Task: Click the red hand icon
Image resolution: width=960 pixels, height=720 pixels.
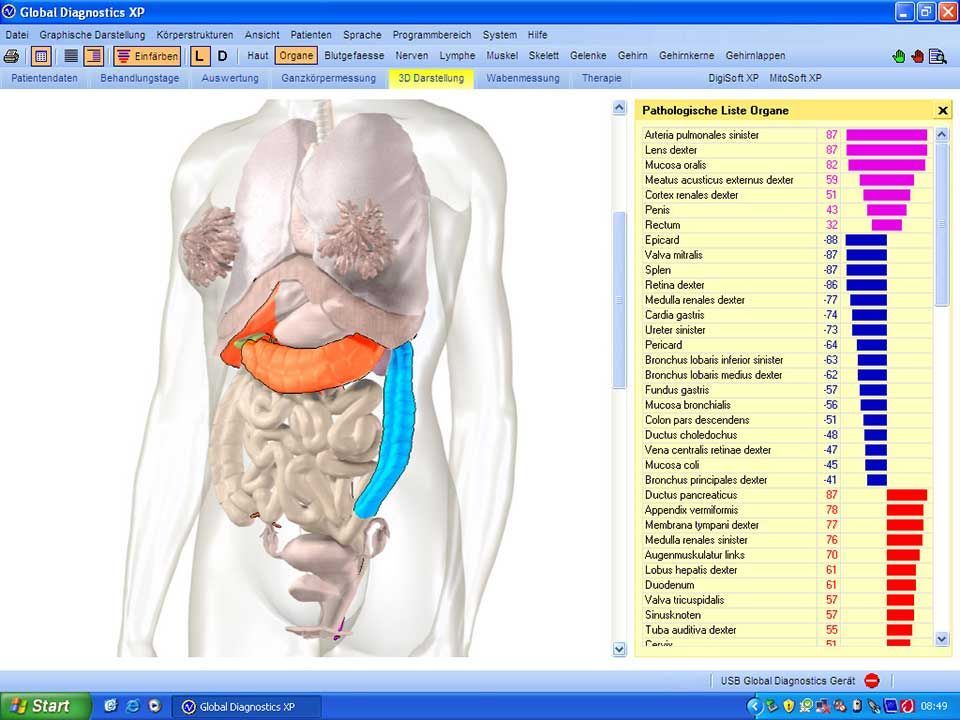Action: click(x=917, y=56)
